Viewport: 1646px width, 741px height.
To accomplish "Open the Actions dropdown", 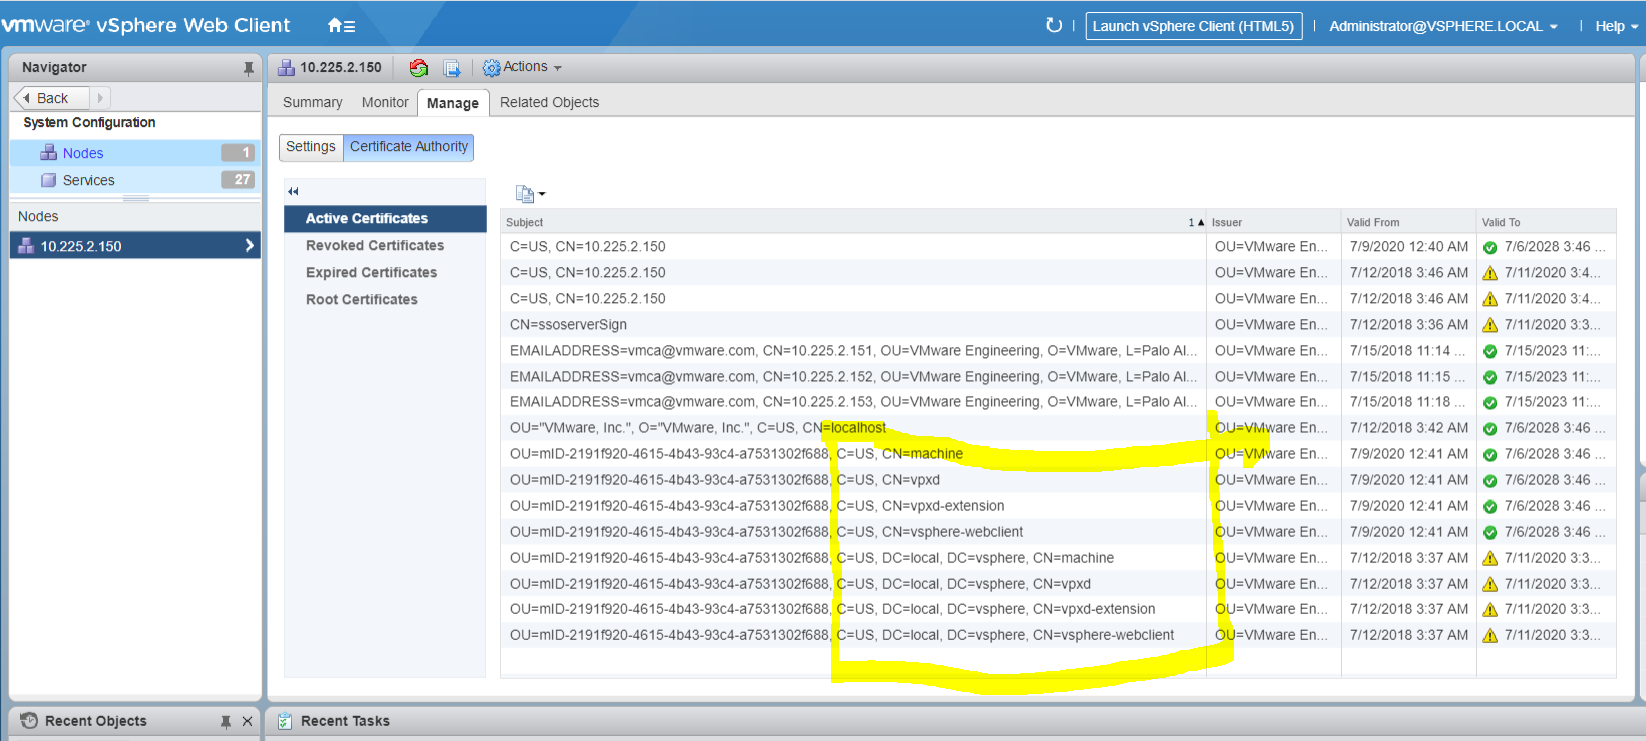I will tap(522, 67).
